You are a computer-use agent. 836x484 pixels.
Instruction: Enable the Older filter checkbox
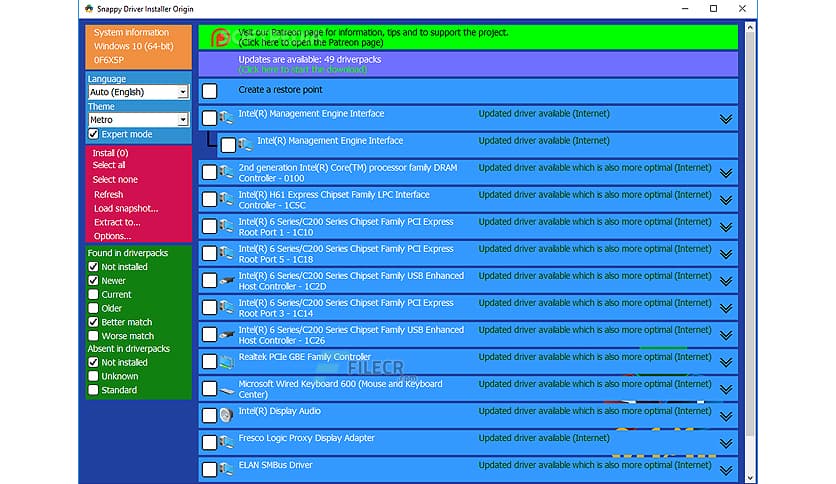[x=93, y=308]
